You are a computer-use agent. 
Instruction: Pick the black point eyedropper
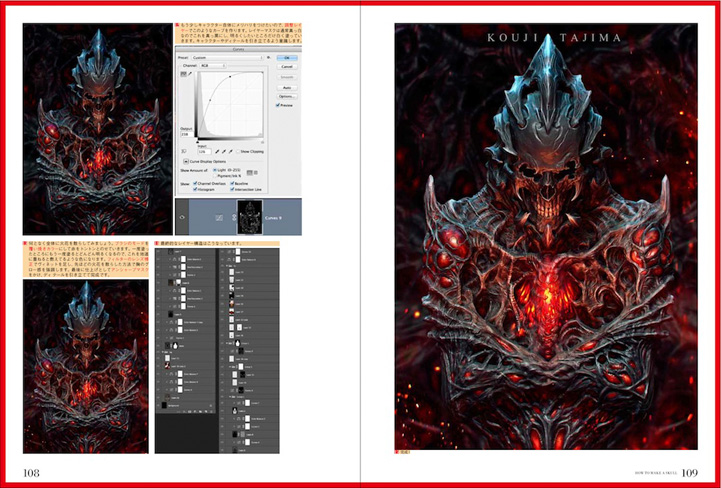coord(217,151)
